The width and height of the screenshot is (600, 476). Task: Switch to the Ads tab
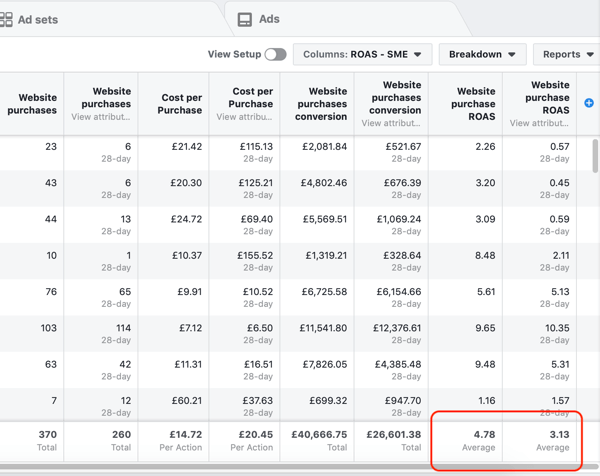click(269, 19)
